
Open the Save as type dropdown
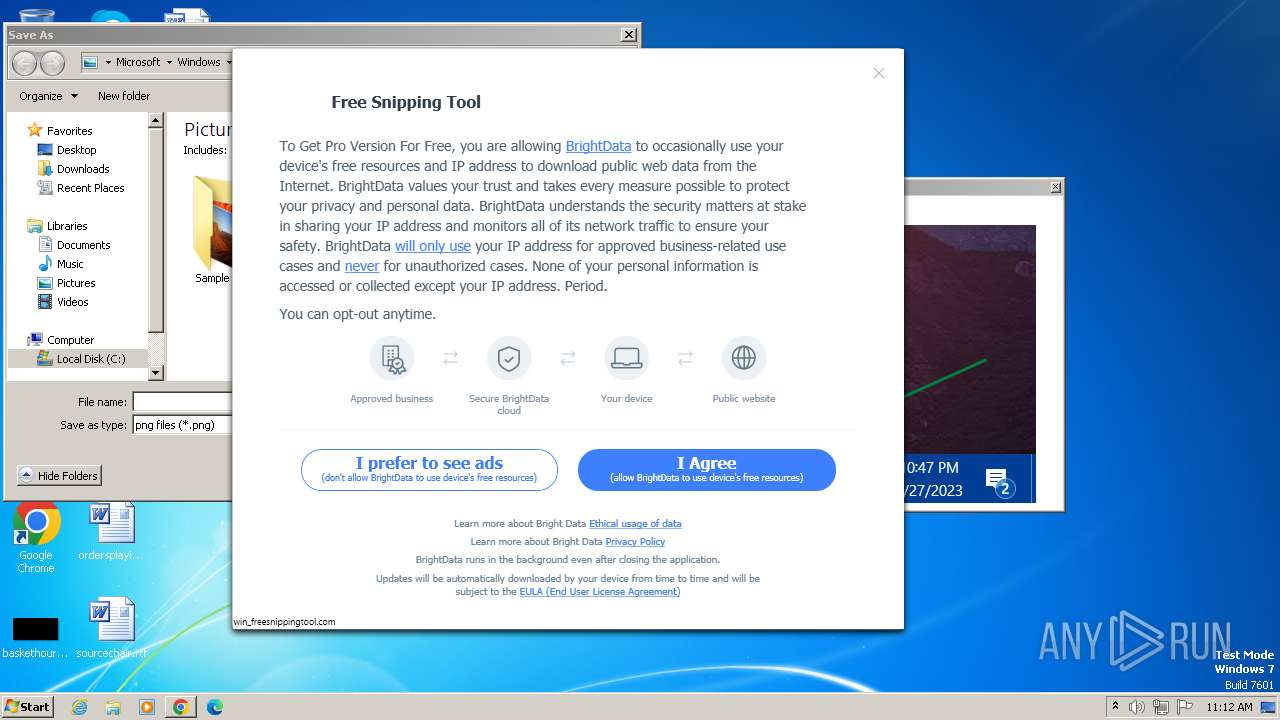[x=182, y=425]
